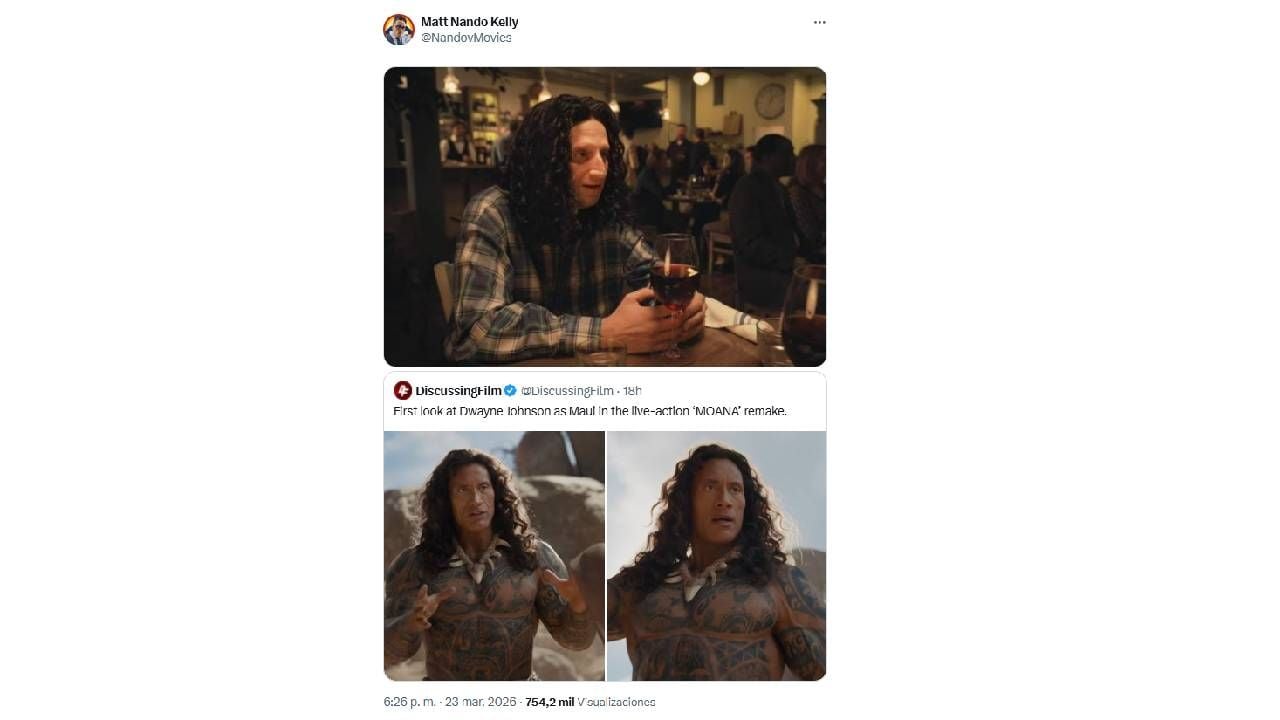Click the blue verified badge icon
The width and height of the screenshot is (1280, 720).
point(510,390)
